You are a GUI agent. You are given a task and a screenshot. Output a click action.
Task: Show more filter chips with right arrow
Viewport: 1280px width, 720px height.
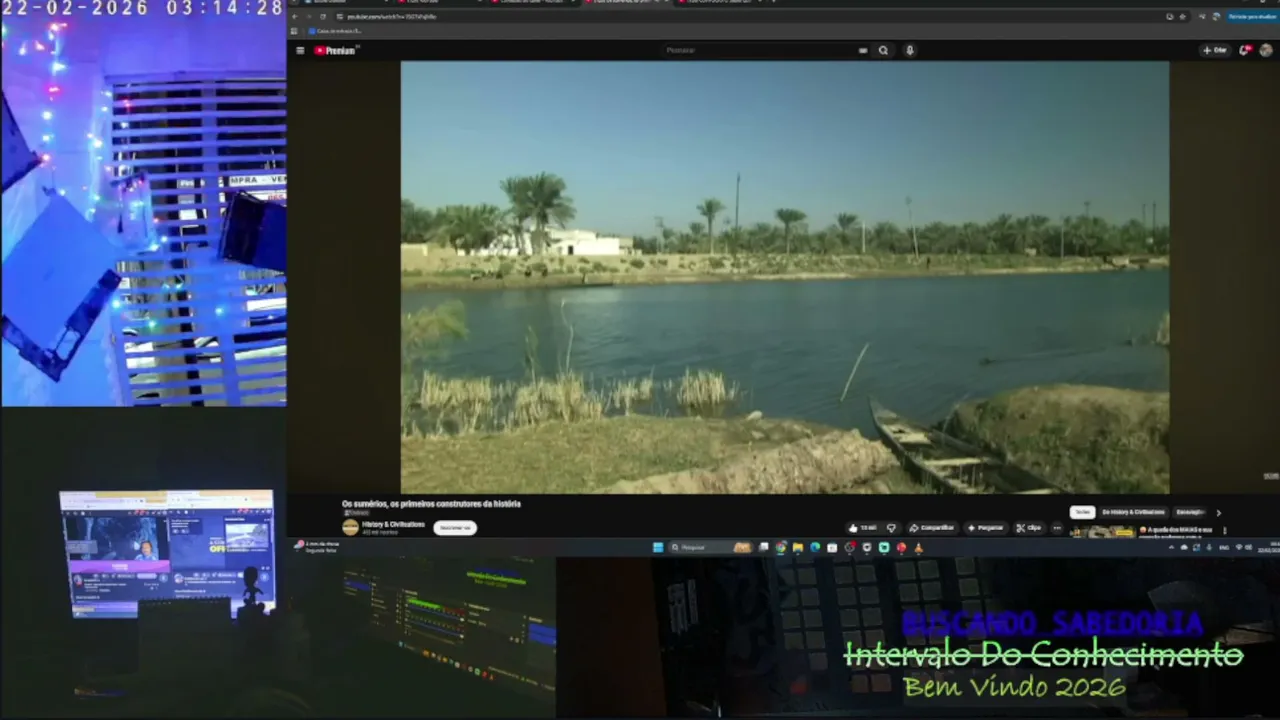[x=1218, y=513]
